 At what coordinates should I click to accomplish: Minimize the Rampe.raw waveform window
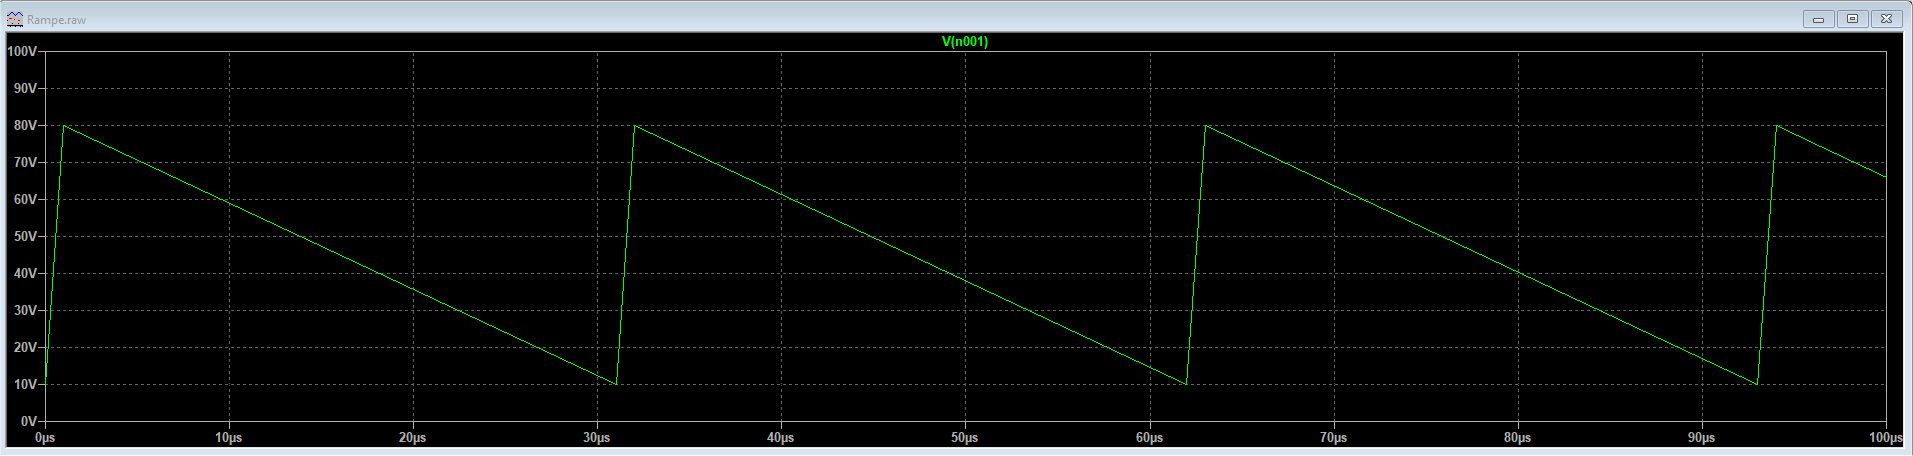(1818, 19)
